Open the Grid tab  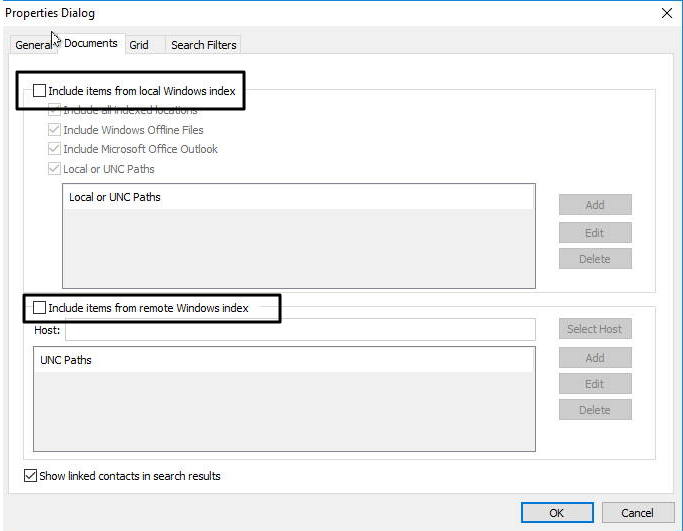click(139, 45)
